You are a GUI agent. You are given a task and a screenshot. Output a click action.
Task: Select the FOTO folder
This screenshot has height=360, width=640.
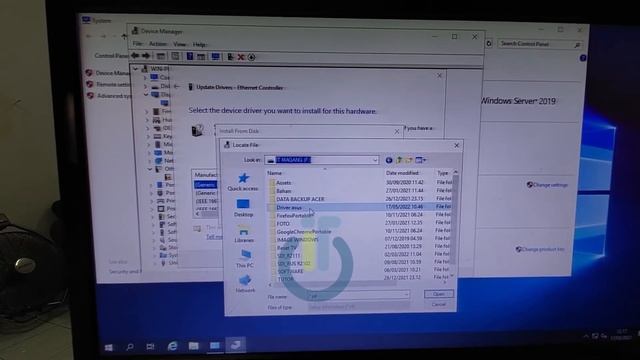[x=283, y=224]
